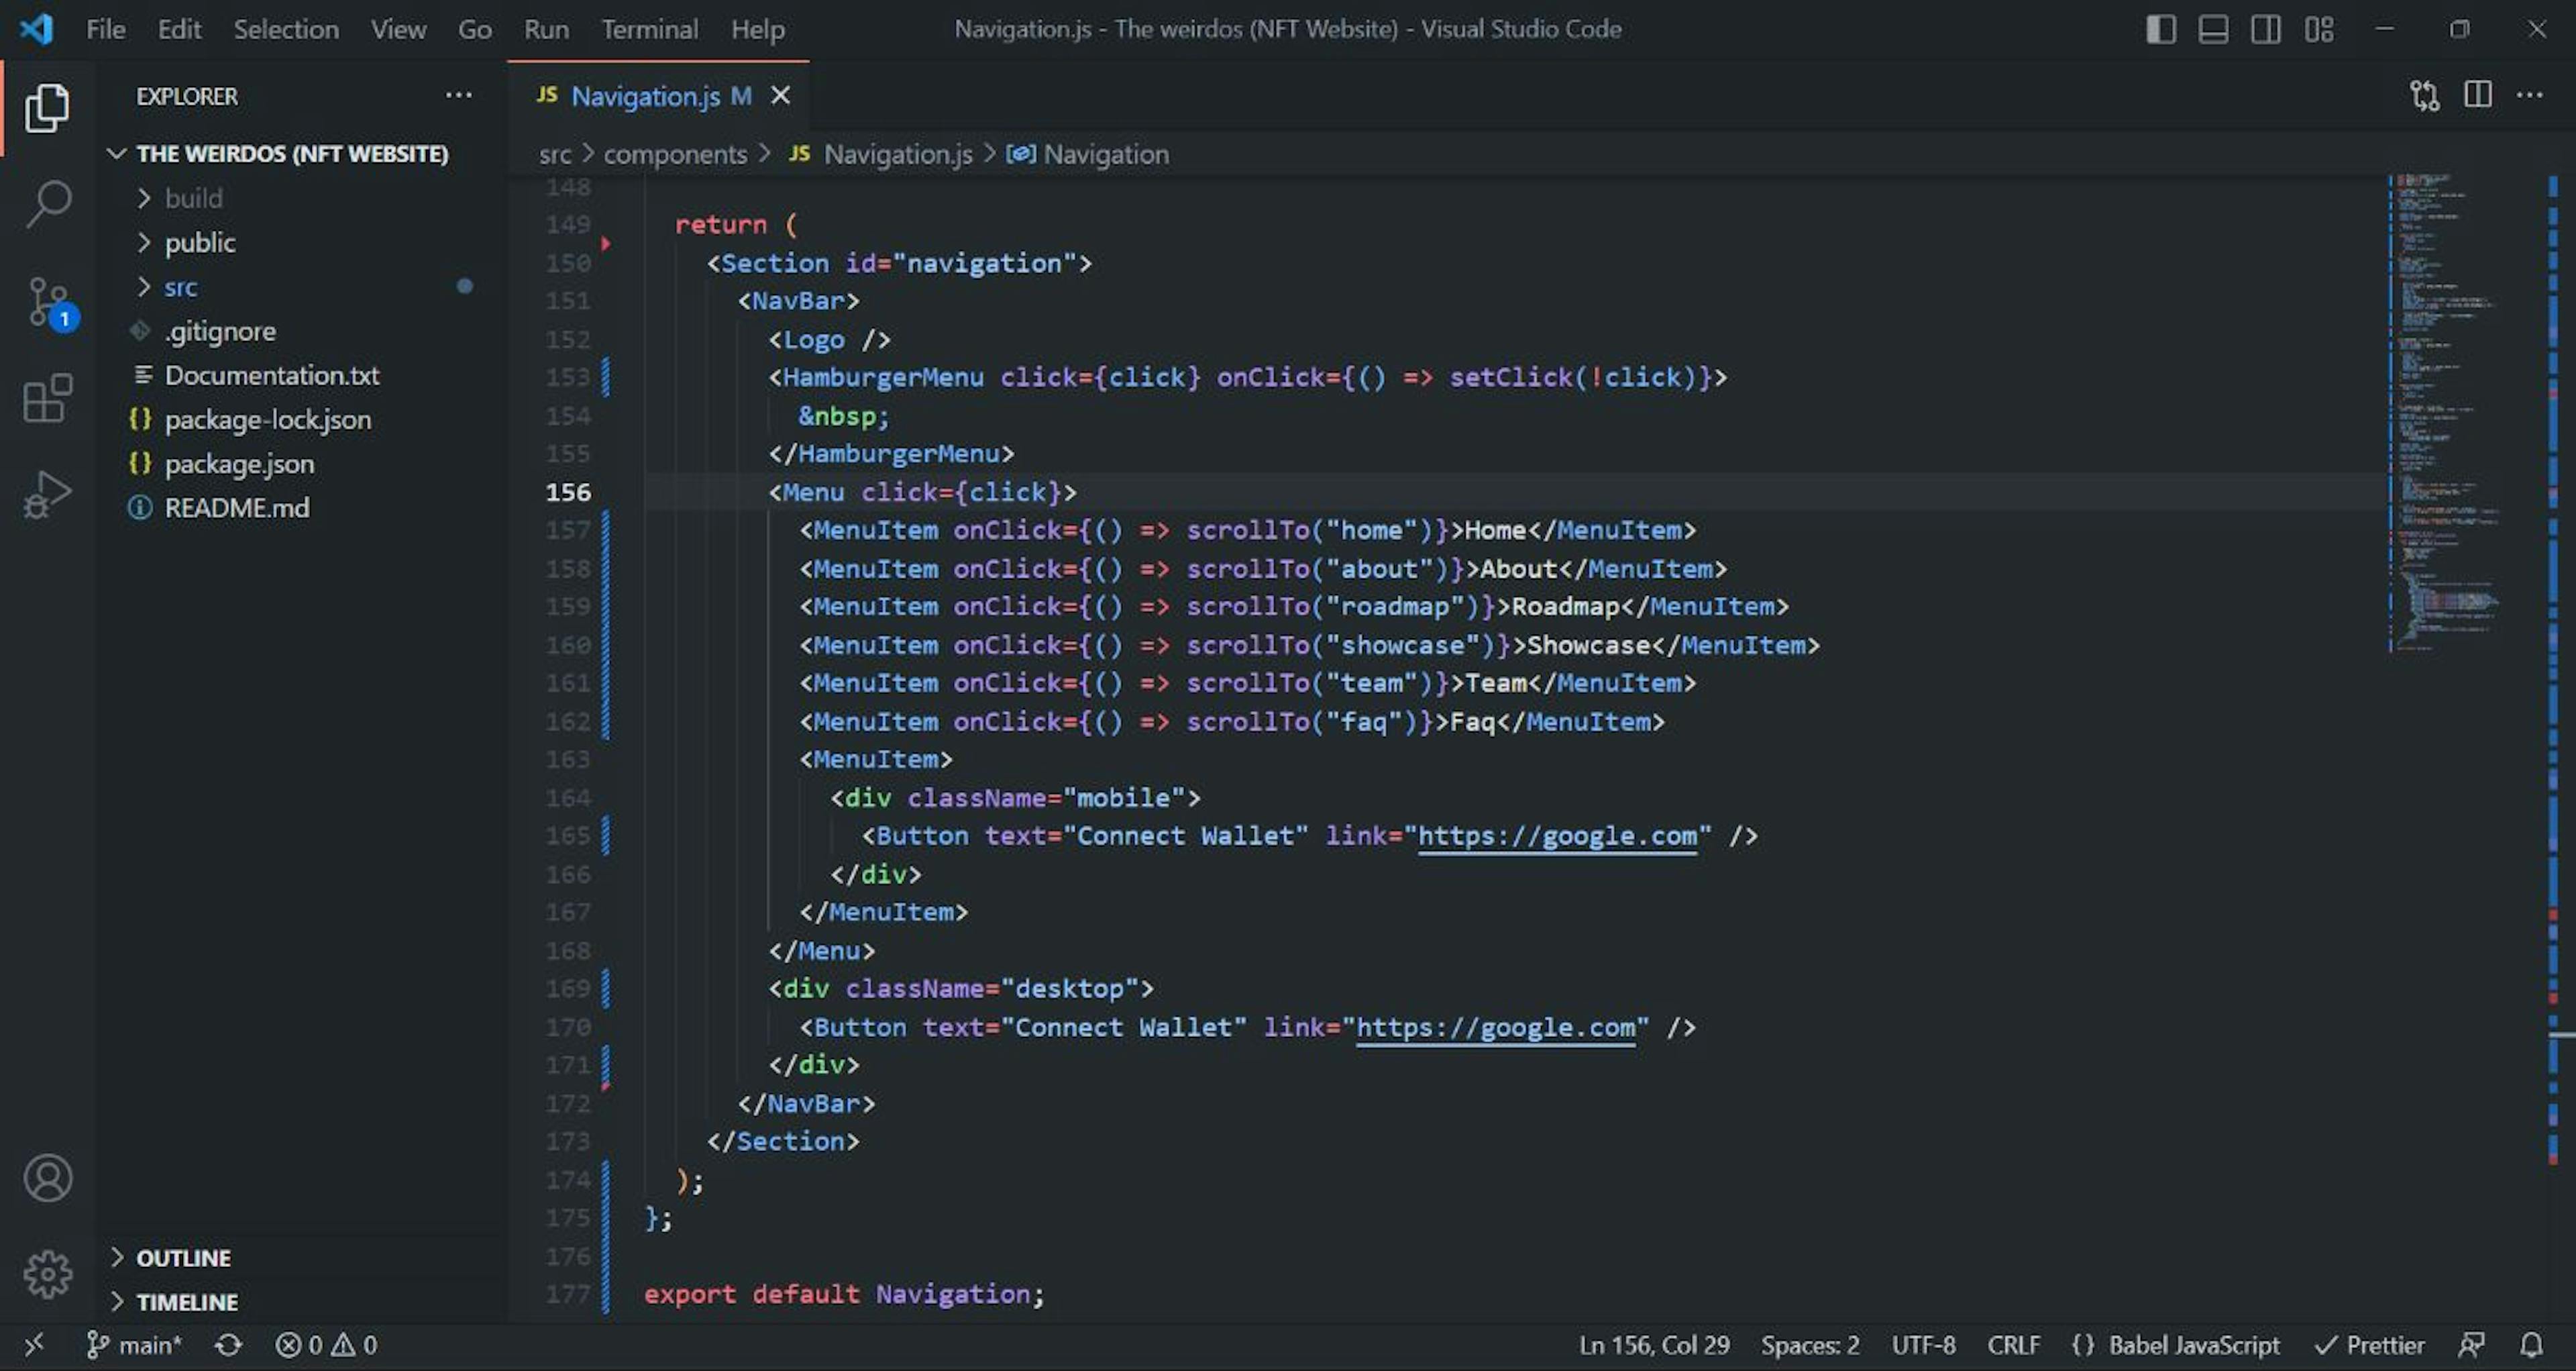
Task: Expand the build folder
Action: click(x=193, y=197)
